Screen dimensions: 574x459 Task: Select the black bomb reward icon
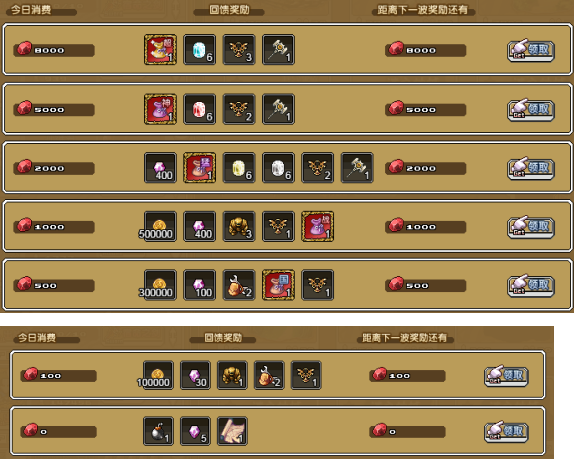pyautogui.click(x=159, y=431)
